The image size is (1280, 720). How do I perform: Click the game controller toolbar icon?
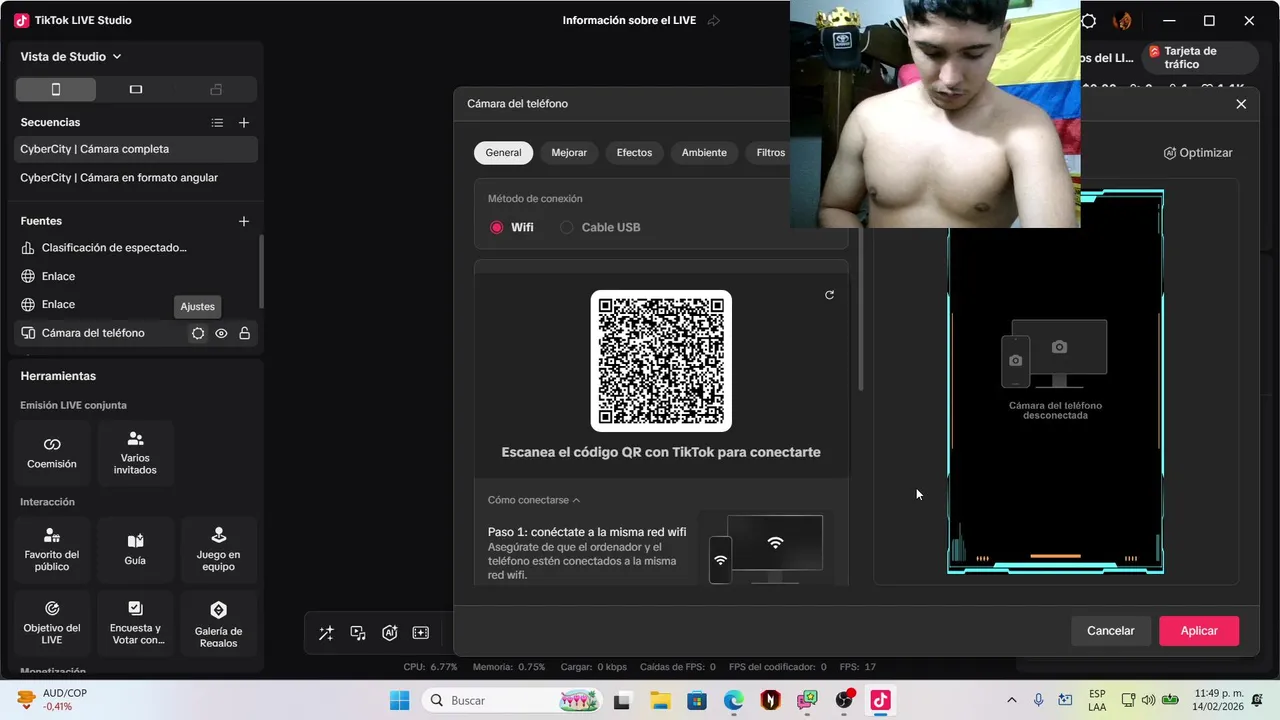click(x=421, y=633)
